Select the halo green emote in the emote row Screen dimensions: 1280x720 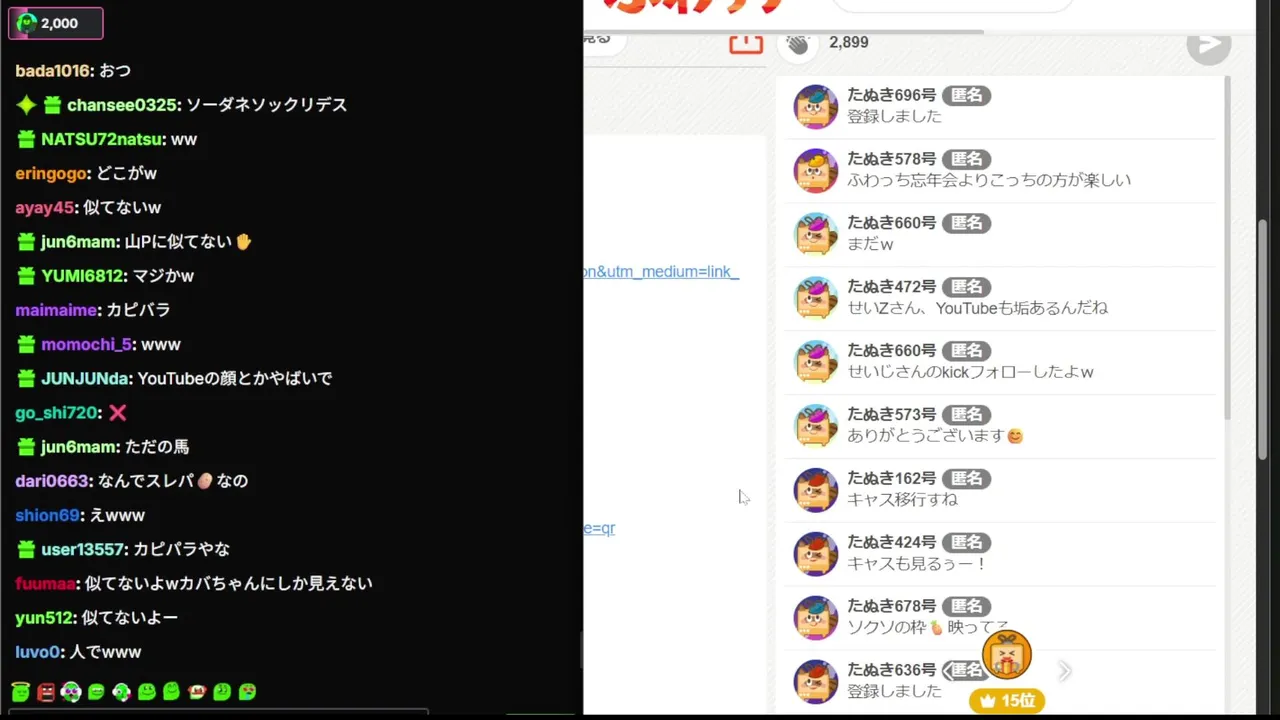20,691
